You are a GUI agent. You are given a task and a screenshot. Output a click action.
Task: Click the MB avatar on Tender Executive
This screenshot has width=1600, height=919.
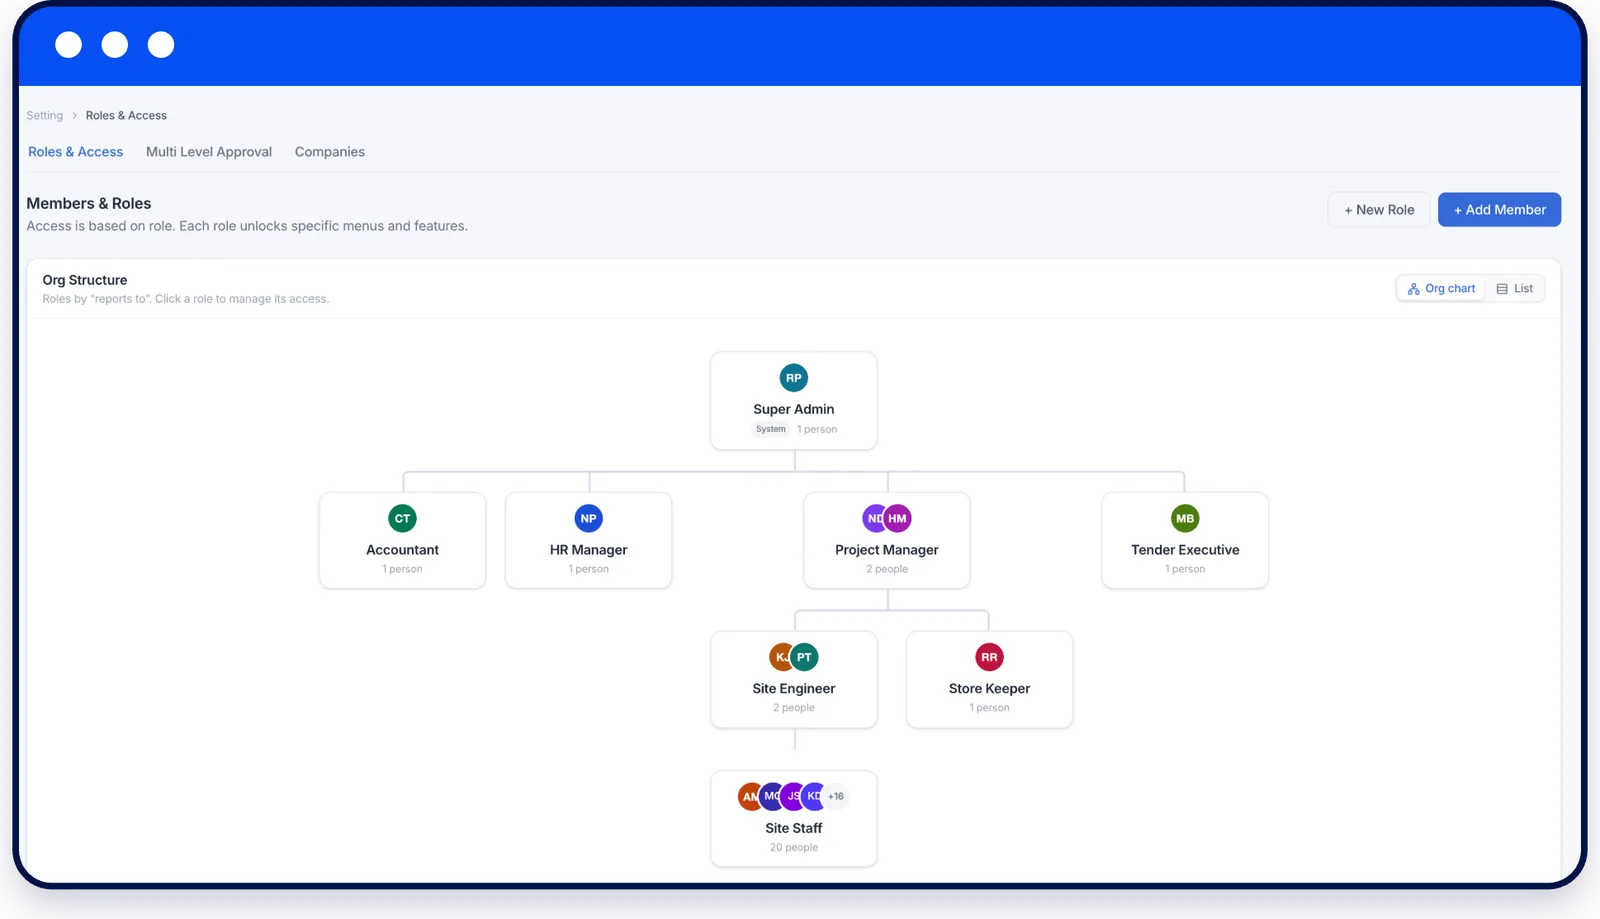1185,518
